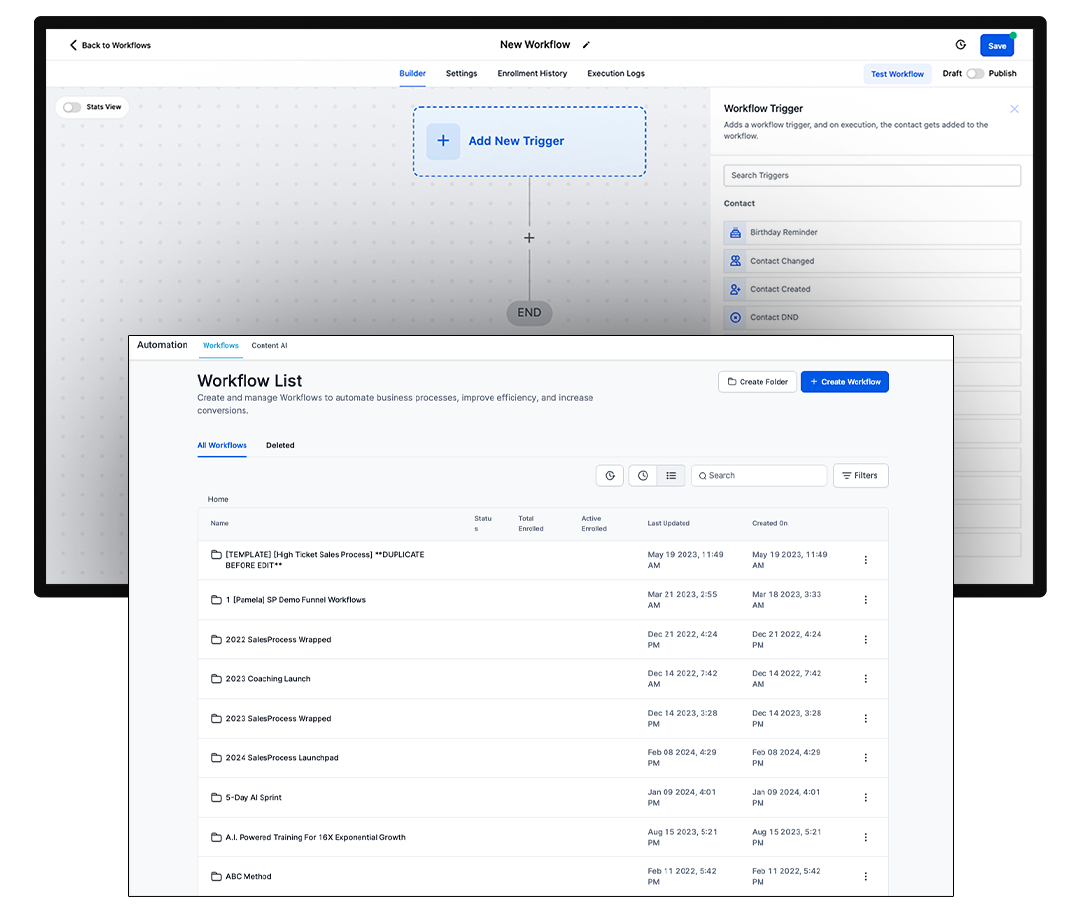Click the Last Updated column header
This screenshot has height=912, width=1080.
click(668, 524)
